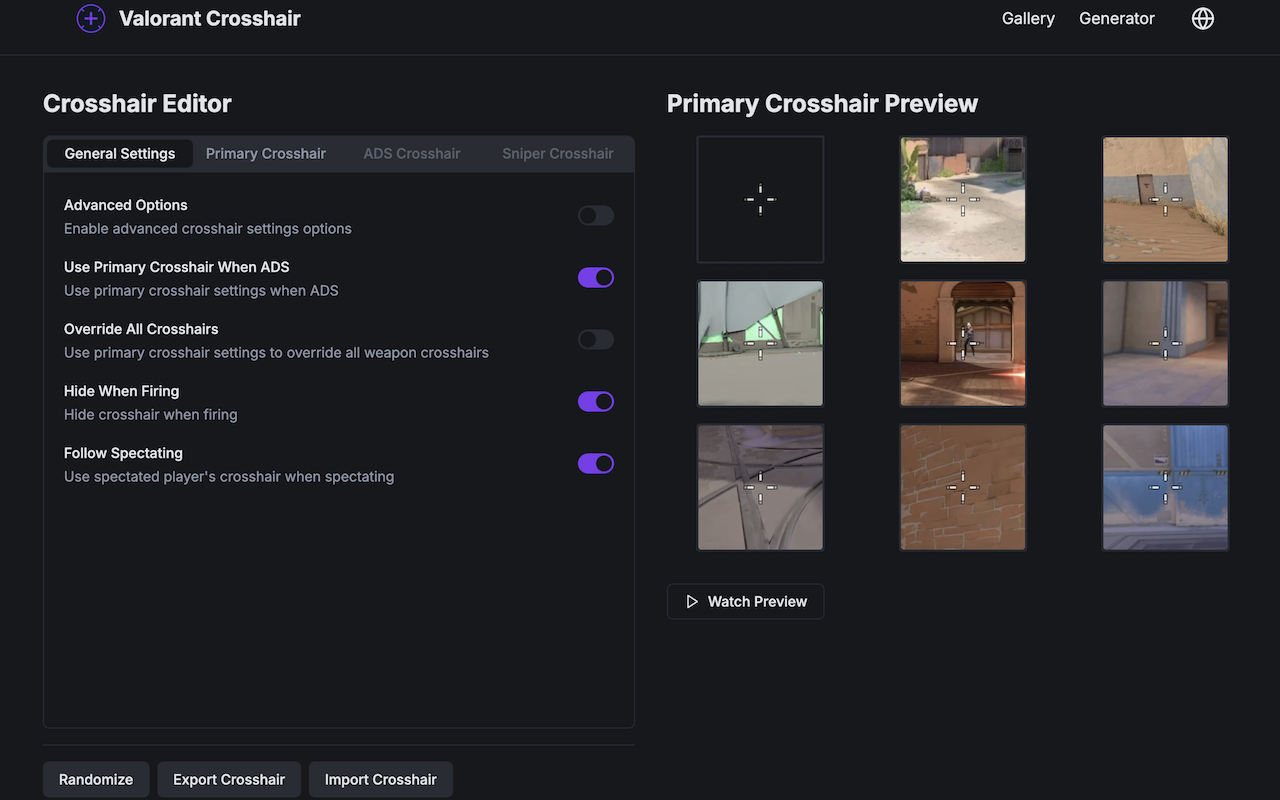This screenshot has width=1280, height=800.
Task: Switch to the Primary Crosshair tab
Action: 265,153
